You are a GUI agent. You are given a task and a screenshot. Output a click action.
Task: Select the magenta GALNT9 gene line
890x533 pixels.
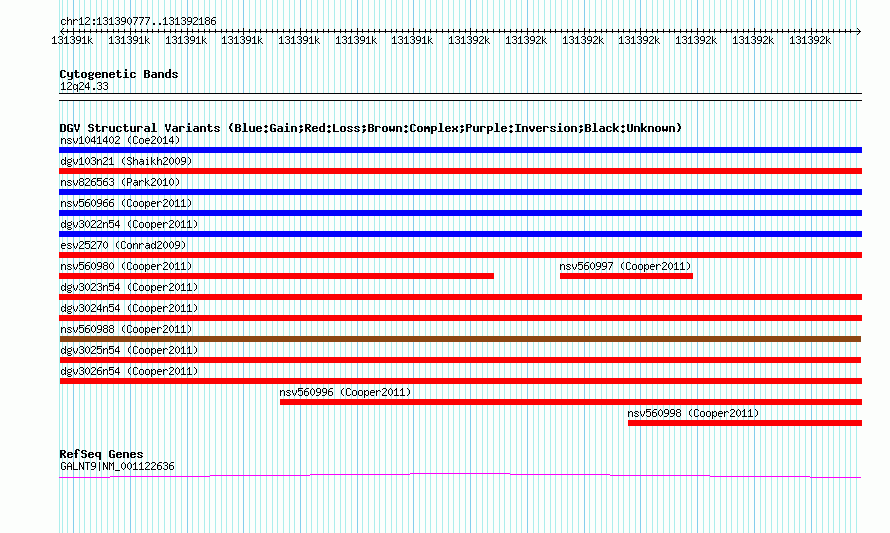click(460, 476)
